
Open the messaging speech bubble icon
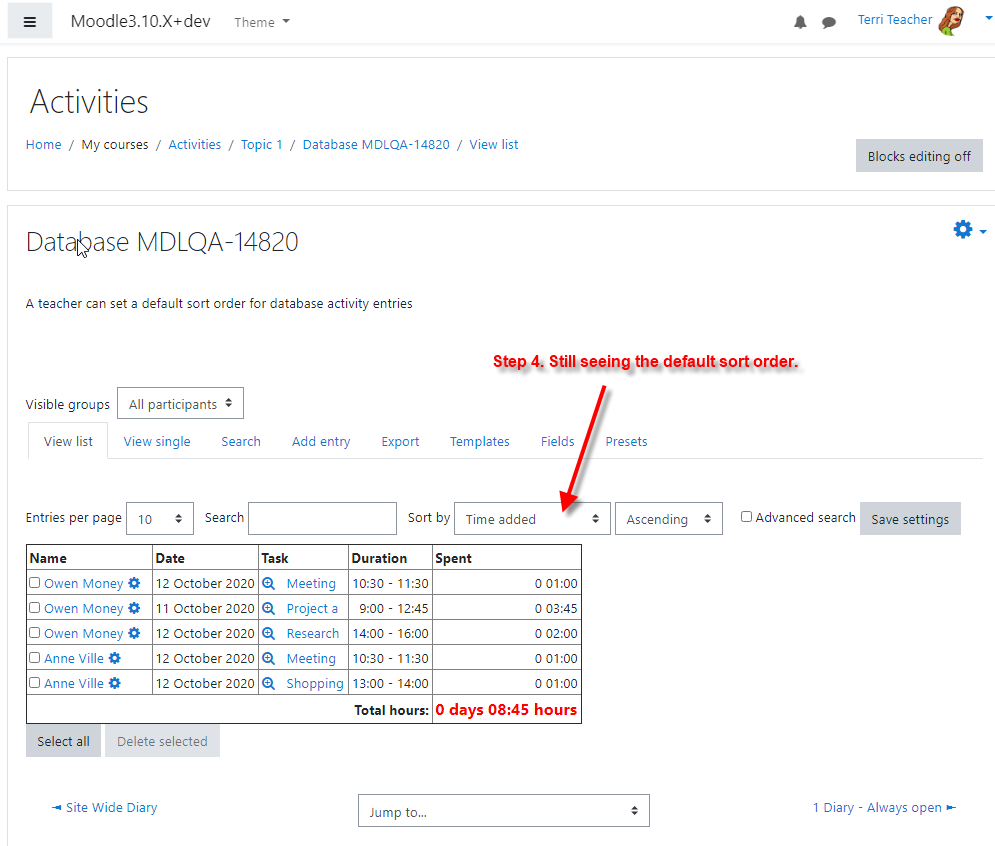828,23
